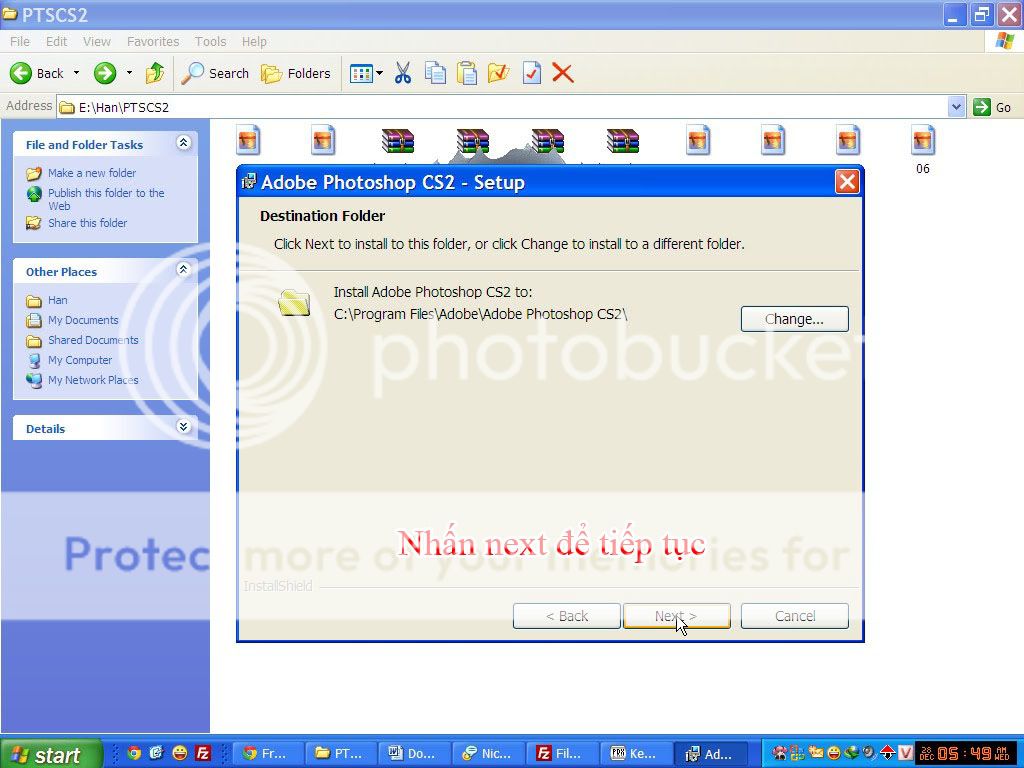Cancel the Adobe Photoshop CS2 setup
The width and height of the screenshot is (1024, 768).
click(x=795, y=616)
